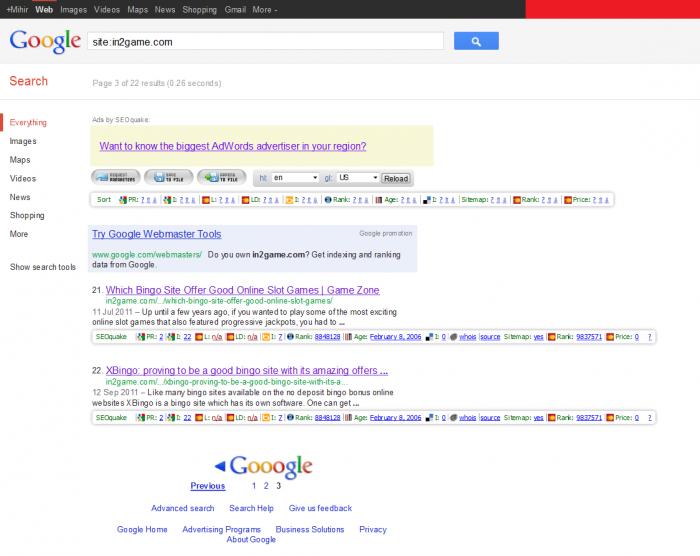Select Videos in the top navigation bar
This screenshot has height=556, width=700.
[107, 9]
